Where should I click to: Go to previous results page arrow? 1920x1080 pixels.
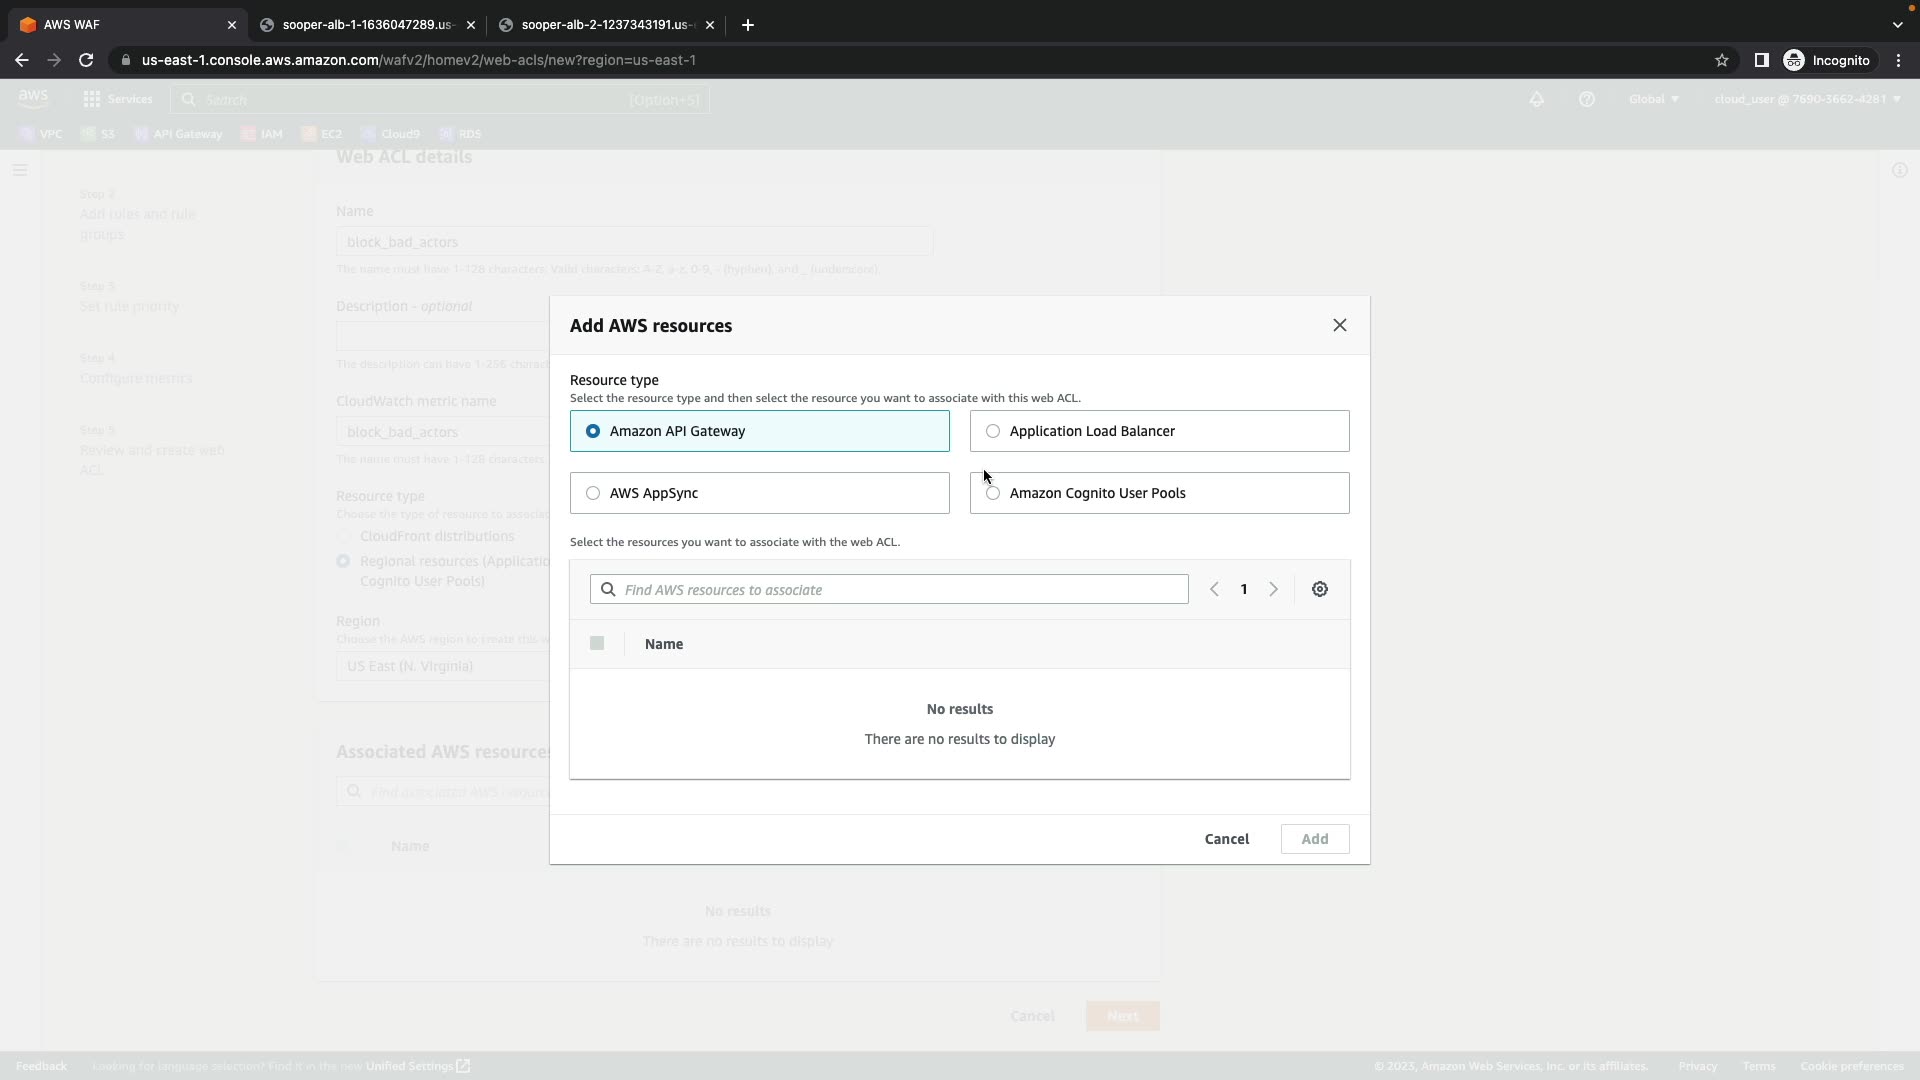coord(1214,590)
